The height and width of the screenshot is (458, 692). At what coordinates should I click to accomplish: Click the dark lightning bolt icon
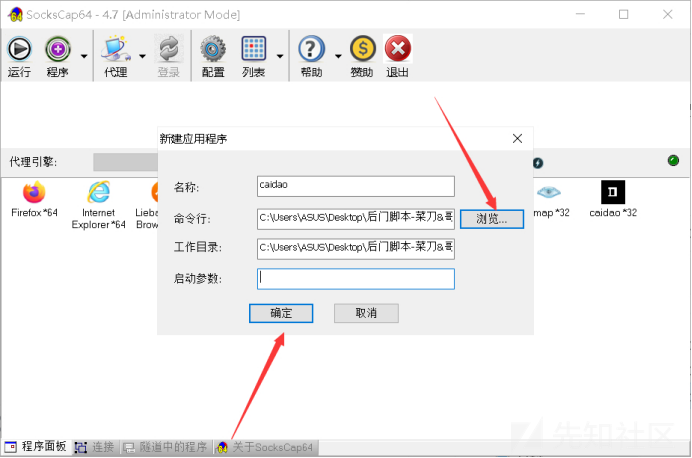coord(538,163)
